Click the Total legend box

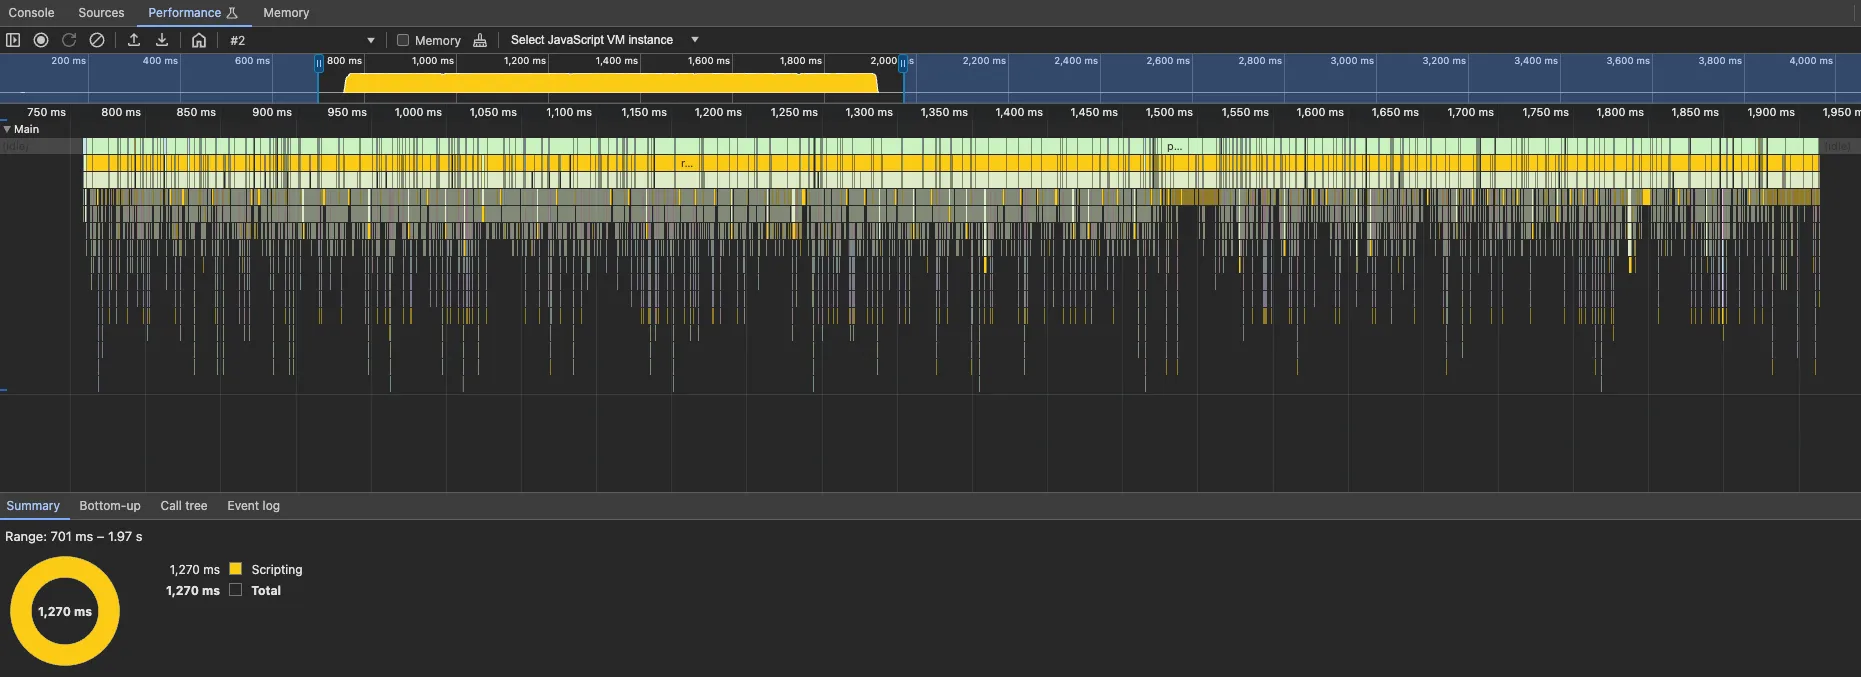(x=235, y=590)
